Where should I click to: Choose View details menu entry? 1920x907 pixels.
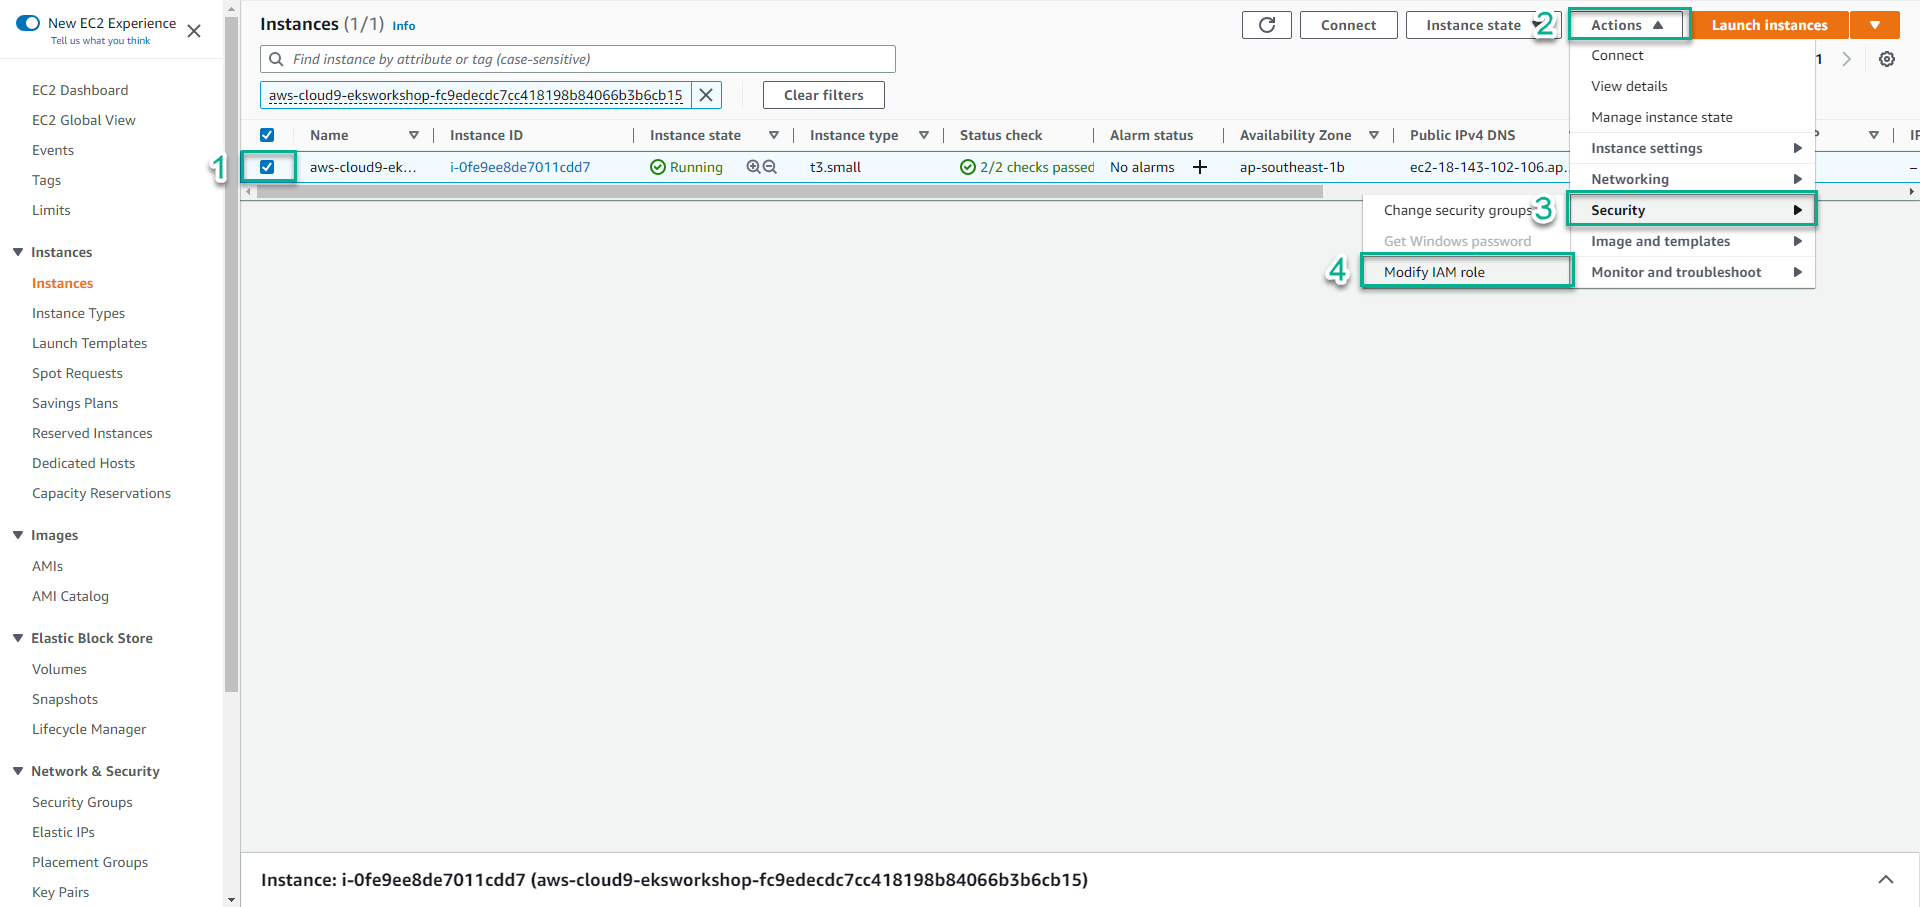1692,86
